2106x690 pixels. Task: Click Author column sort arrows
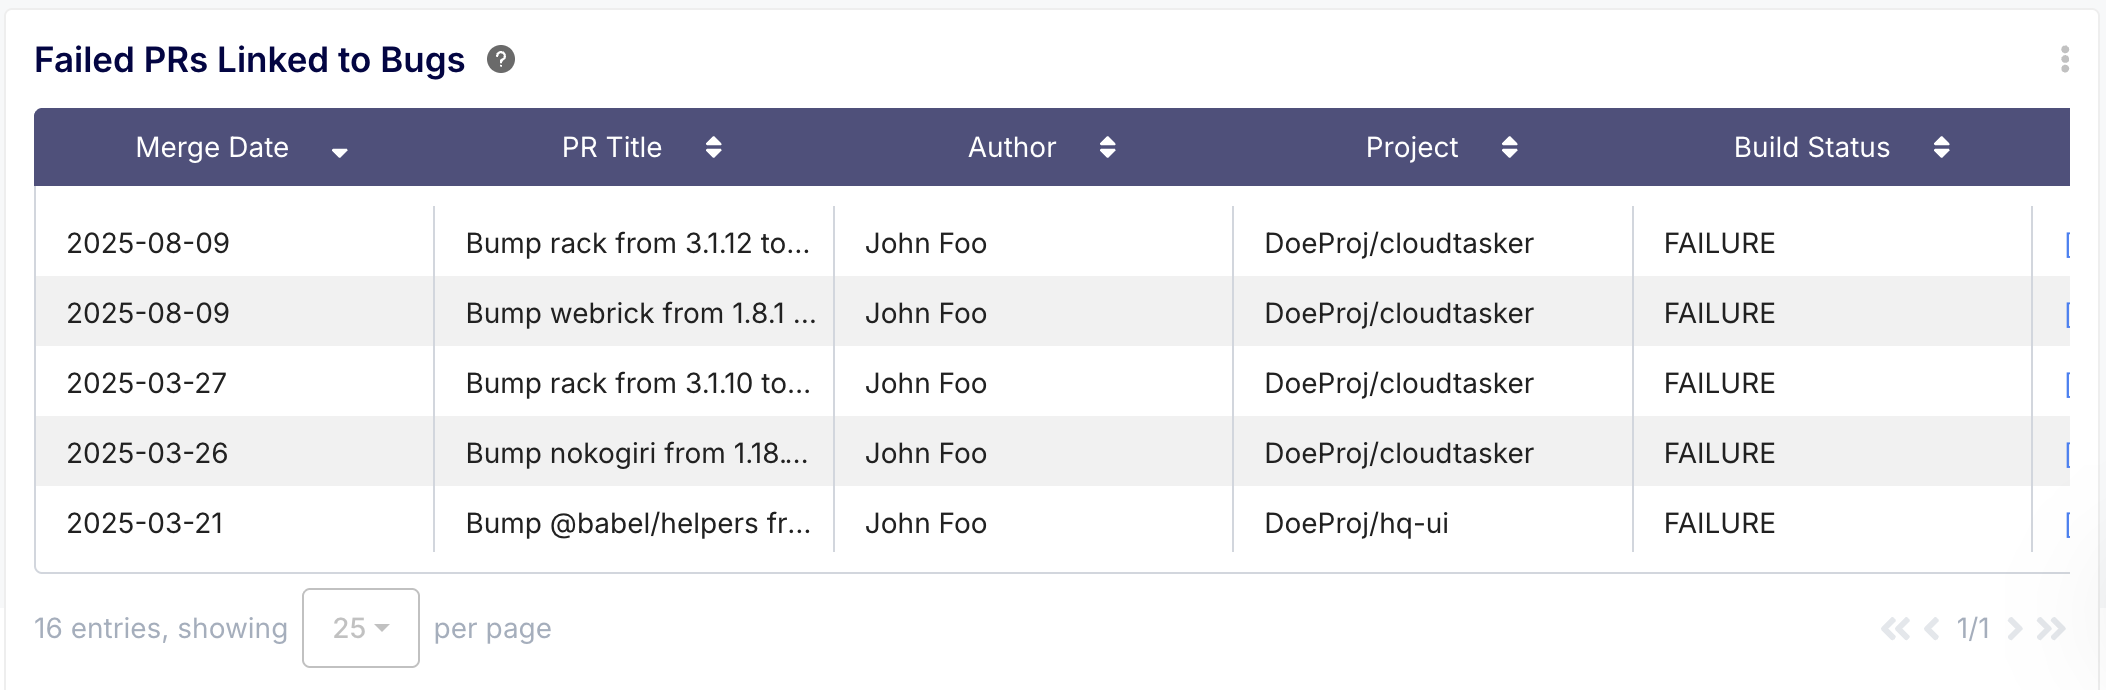point(1107,148)
